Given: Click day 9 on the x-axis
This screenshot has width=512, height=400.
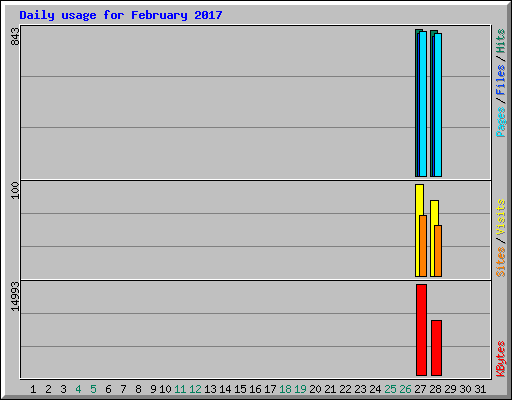Looking at the screenshot, I should point(153,389).
